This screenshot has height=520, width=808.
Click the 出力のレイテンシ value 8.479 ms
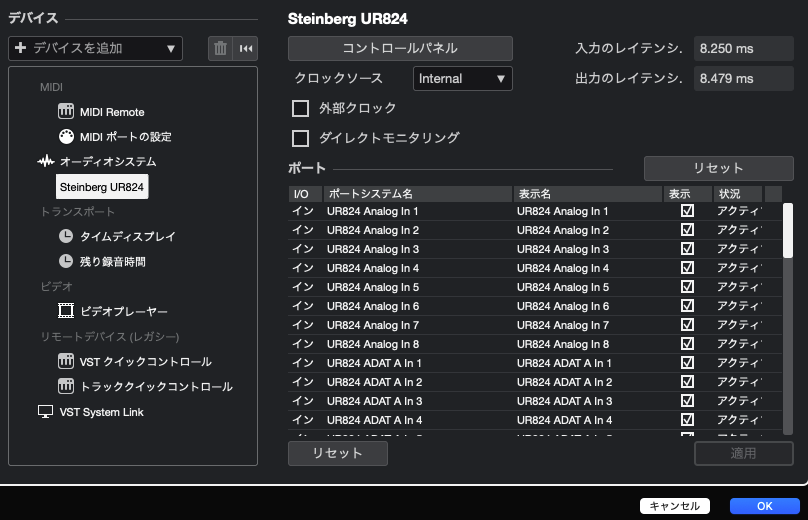tap(744, 79)
